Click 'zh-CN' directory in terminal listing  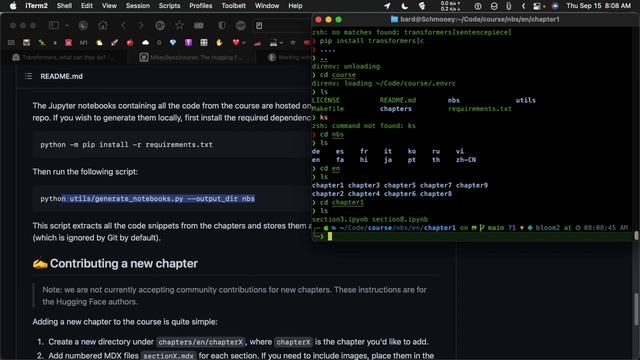[x=466, y=160]
